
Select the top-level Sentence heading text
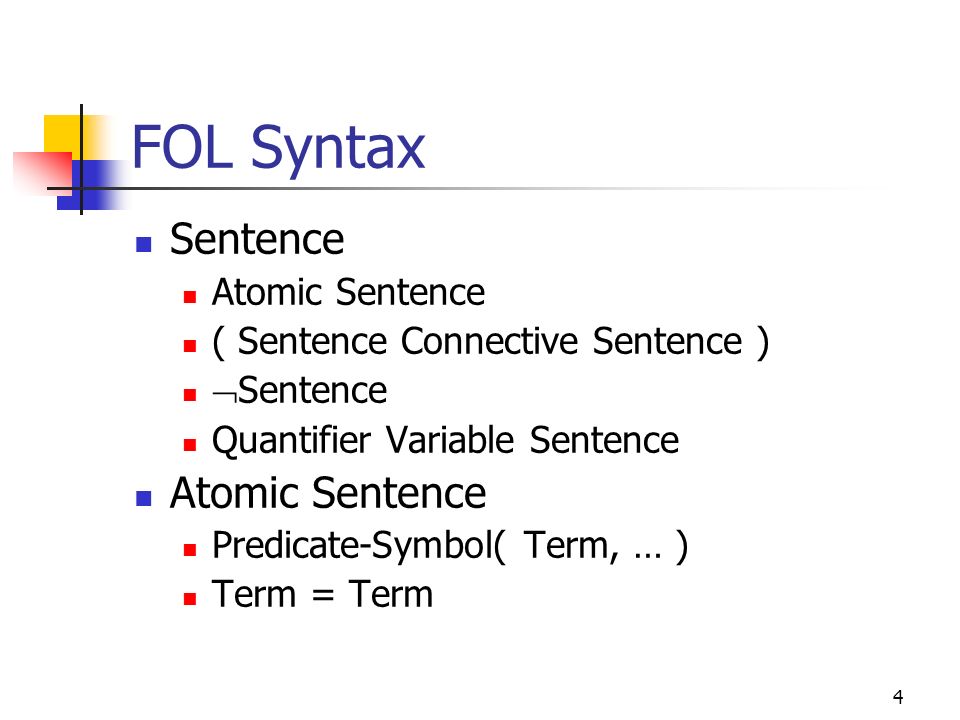[x=257, y=239]
